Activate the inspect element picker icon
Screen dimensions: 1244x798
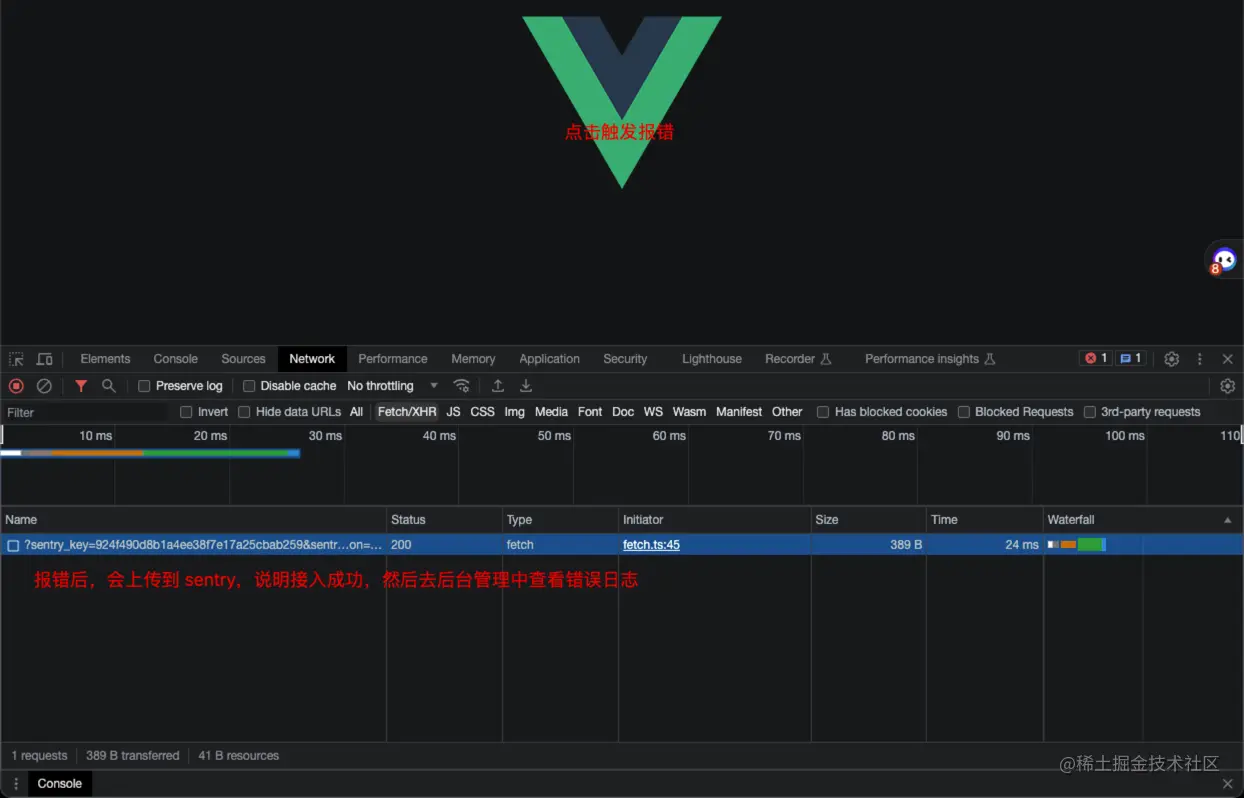[x=17, y=359]
